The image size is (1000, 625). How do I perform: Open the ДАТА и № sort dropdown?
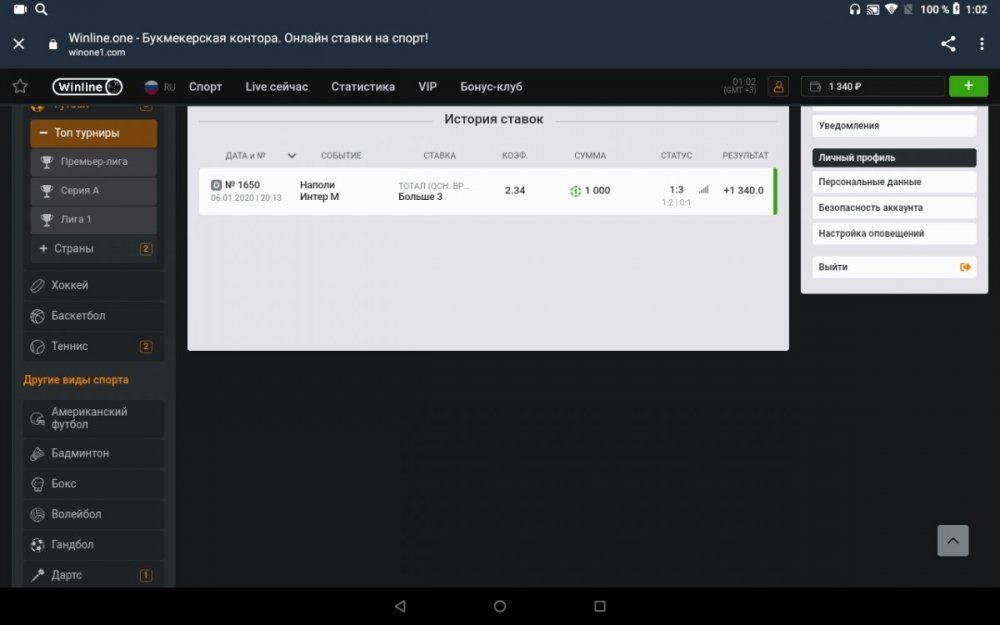292,156
